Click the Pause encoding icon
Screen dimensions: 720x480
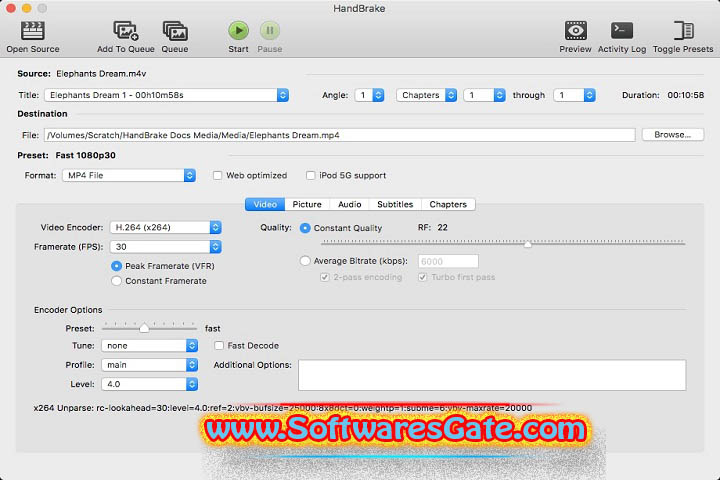click(270, 31)
